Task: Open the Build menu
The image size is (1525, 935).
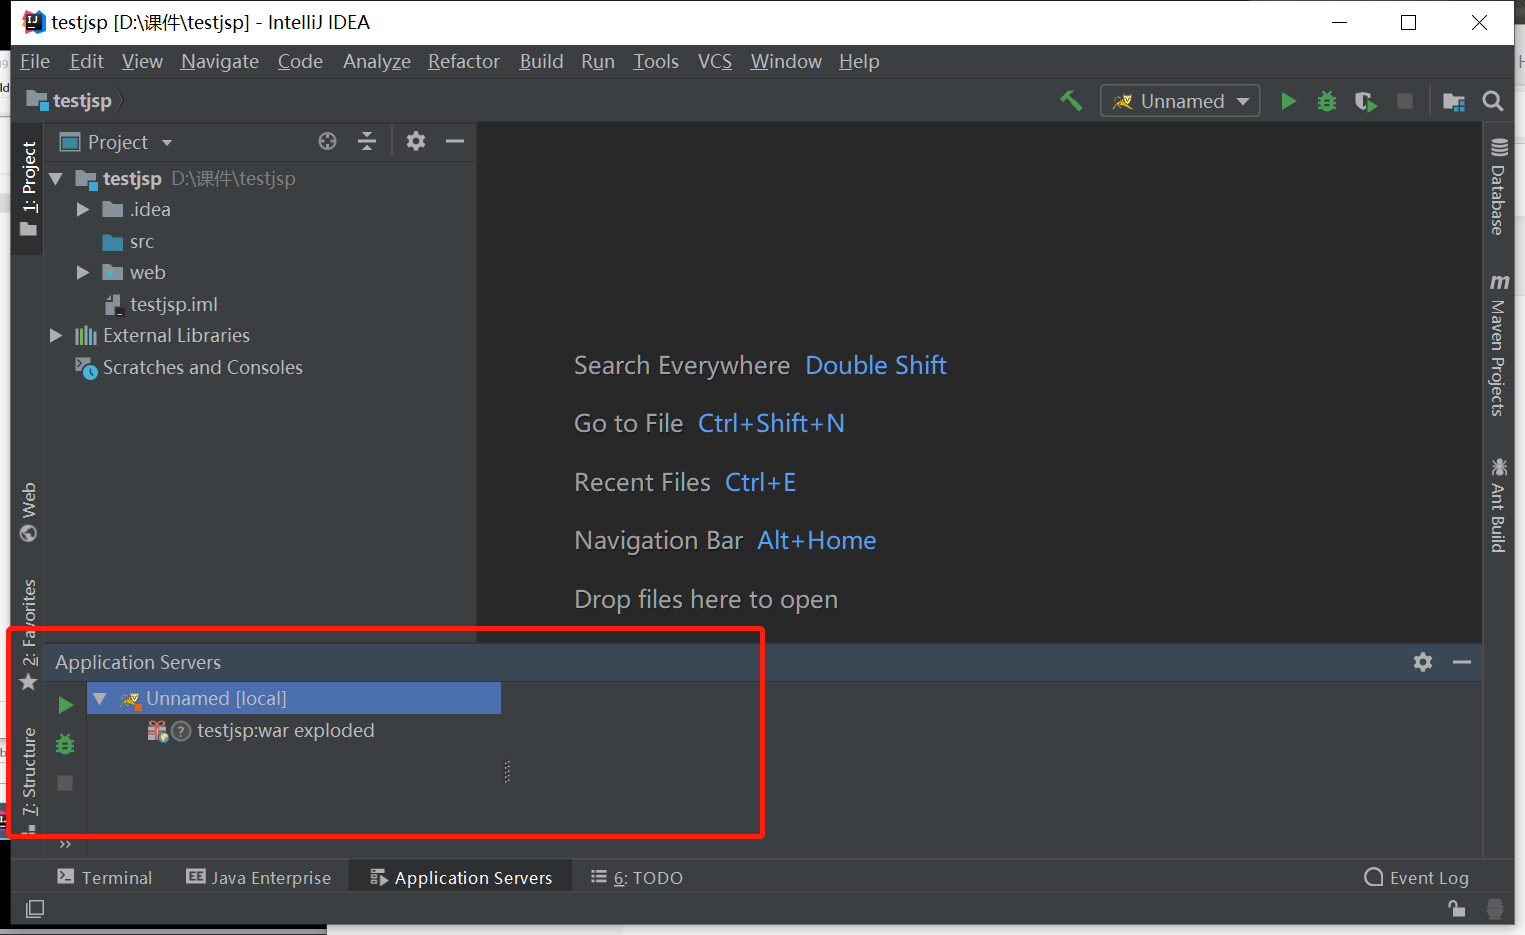Action: coord(542,61)
